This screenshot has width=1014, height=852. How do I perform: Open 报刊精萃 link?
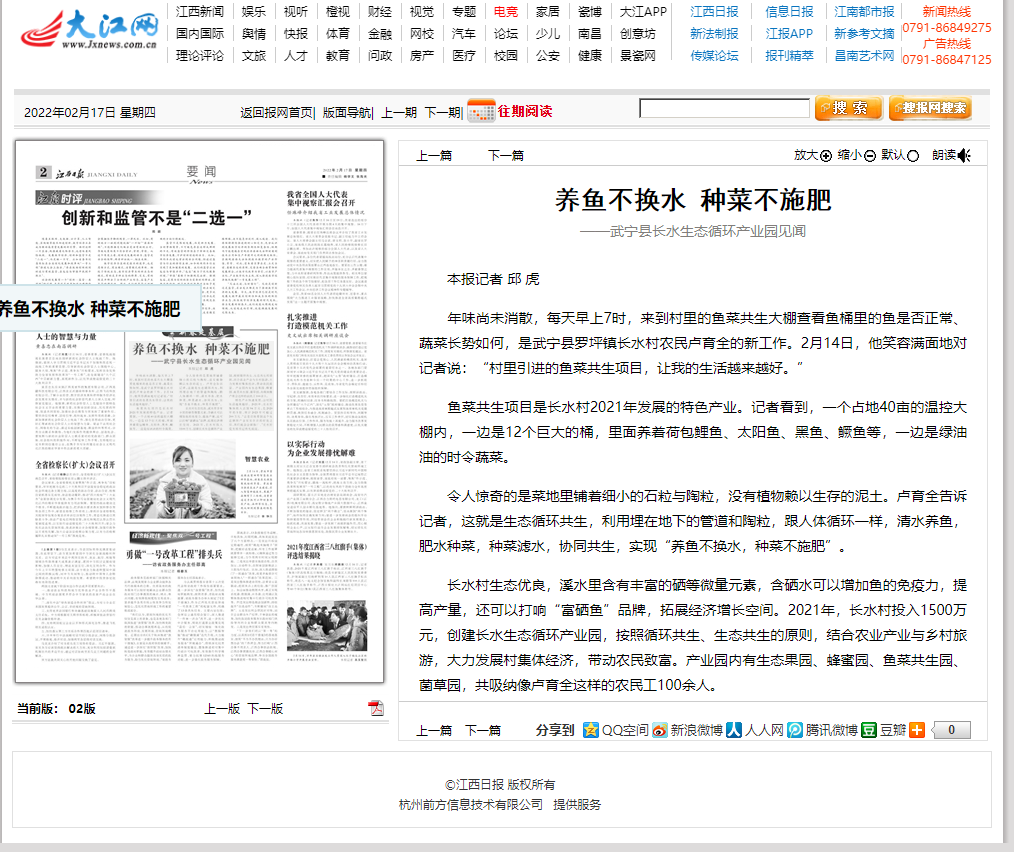[x=789, y=56]
